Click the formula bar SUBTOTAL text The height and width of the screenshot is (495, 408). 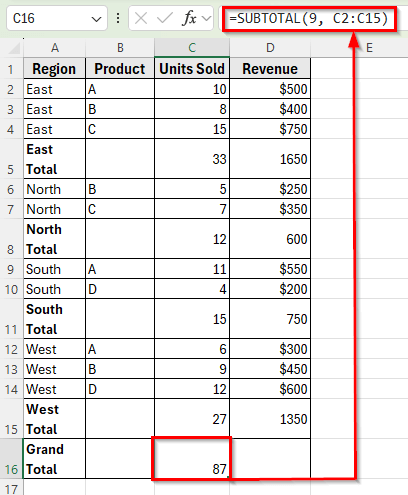[309, 19]
